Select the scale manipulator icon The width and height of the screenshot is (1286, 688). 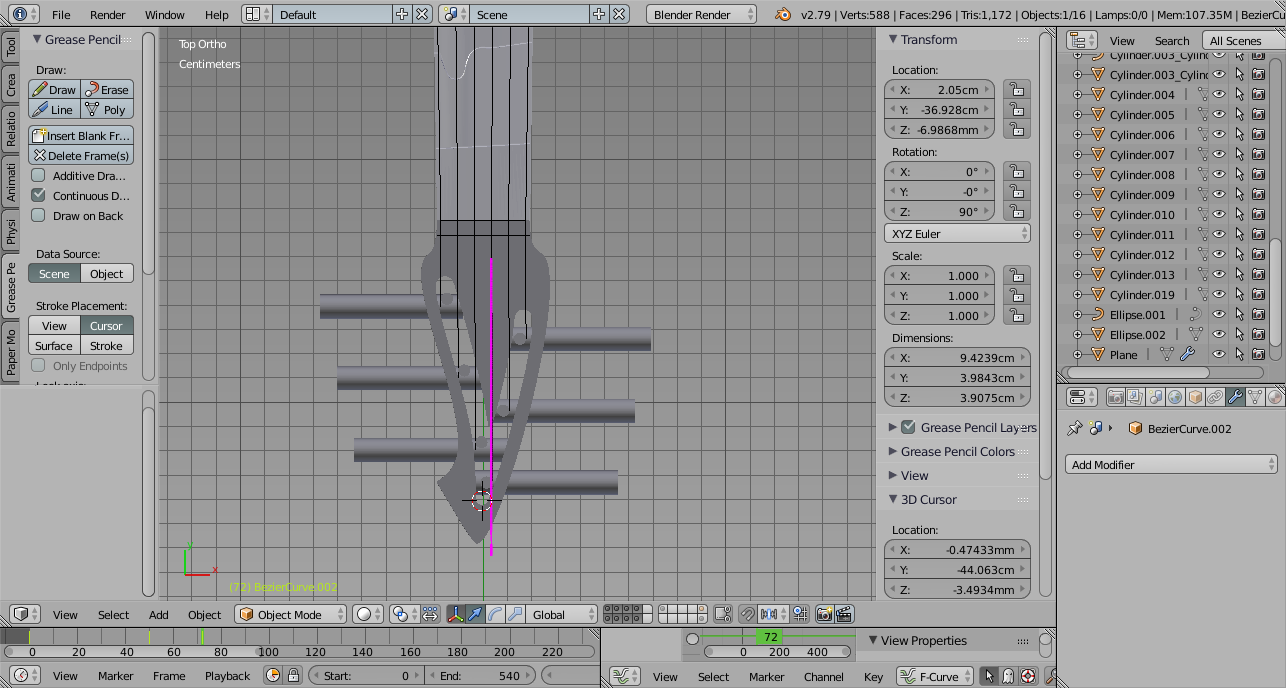[x=515, y=614]
